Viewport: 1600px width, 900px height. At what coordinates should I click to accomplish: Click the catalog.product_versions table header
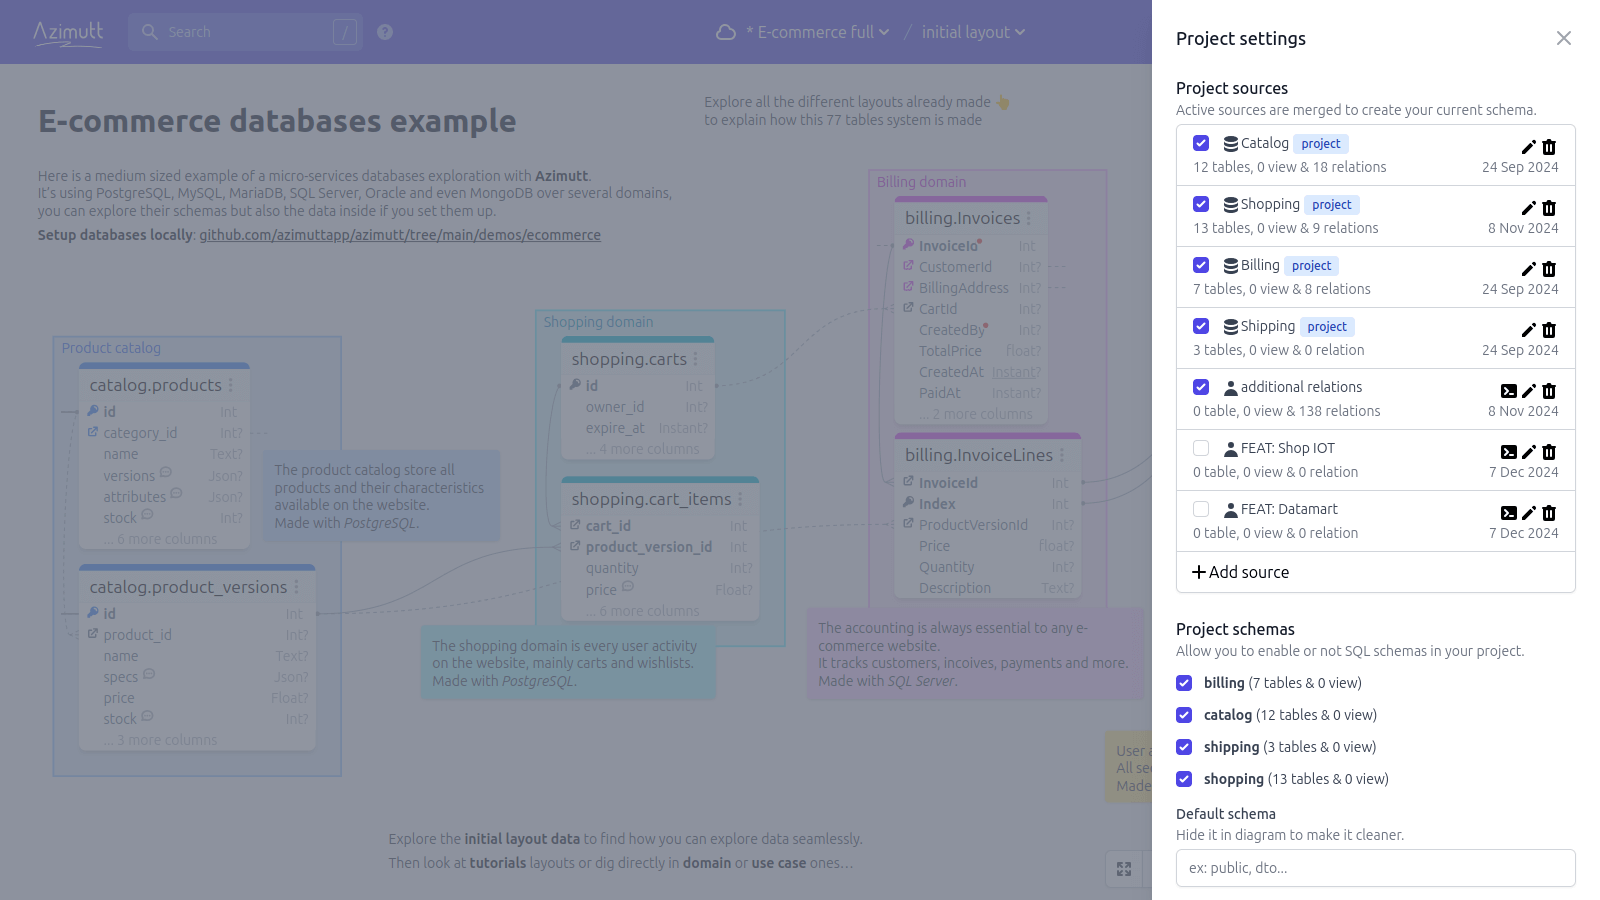tap(197, 587)
